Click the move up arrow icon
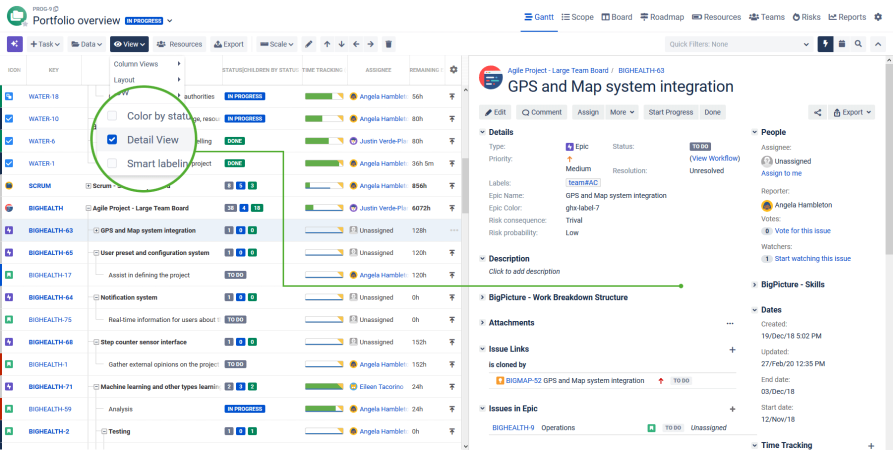 (326, 44)
